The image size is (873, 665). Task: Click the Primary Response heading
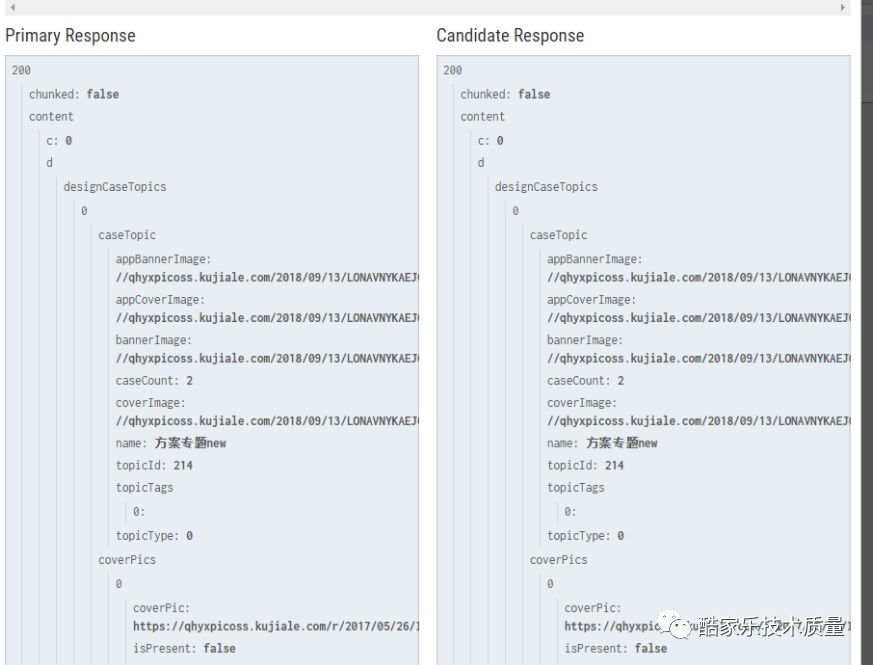(70, 36)
